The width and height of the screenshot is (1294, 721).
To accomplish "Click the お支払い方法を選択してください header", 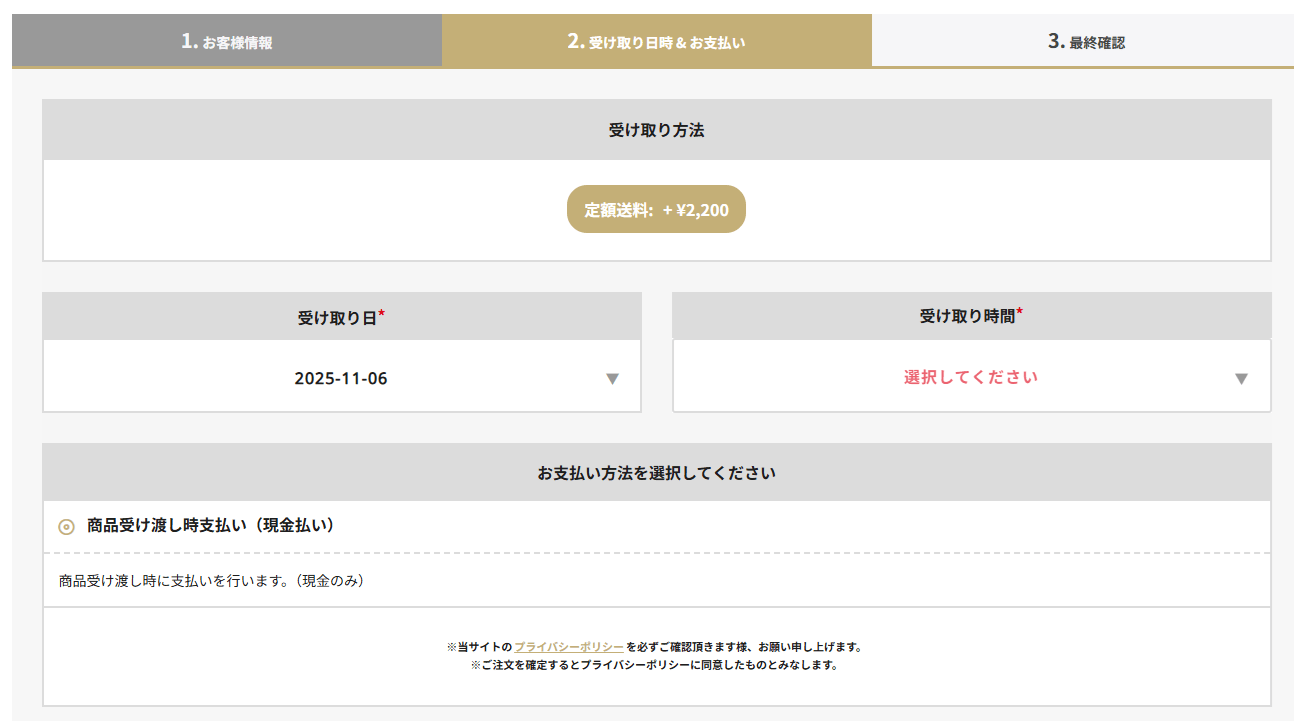I will tap(656, 472).
